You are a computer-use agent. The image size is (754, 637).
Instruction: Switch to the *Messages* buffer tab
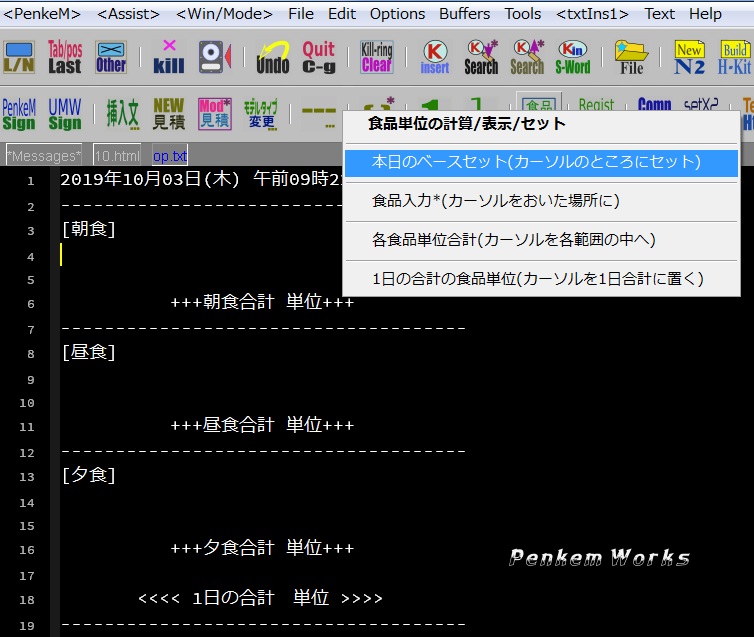click(x=44, y=156)
